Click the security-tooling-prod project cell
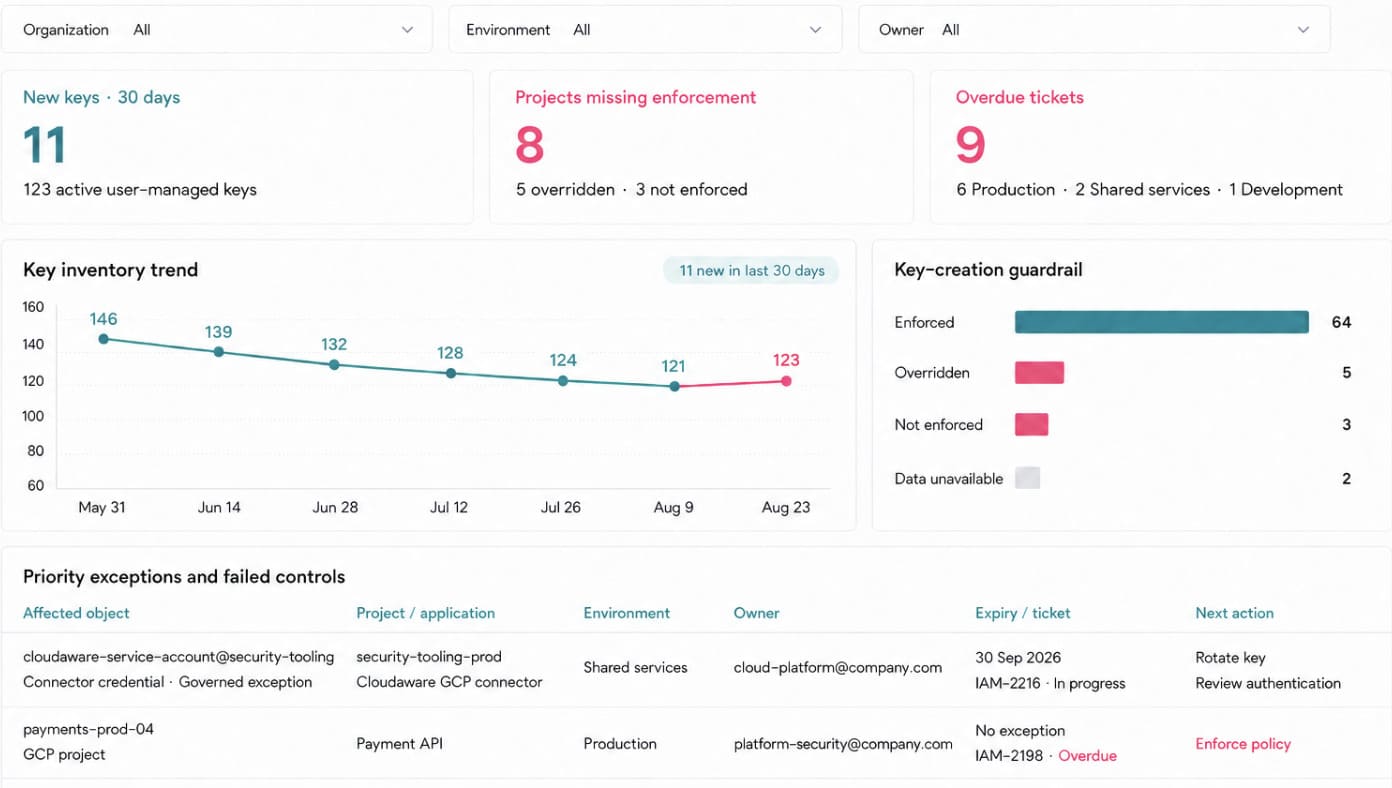1392x788 pixels. tap(429, 657)
